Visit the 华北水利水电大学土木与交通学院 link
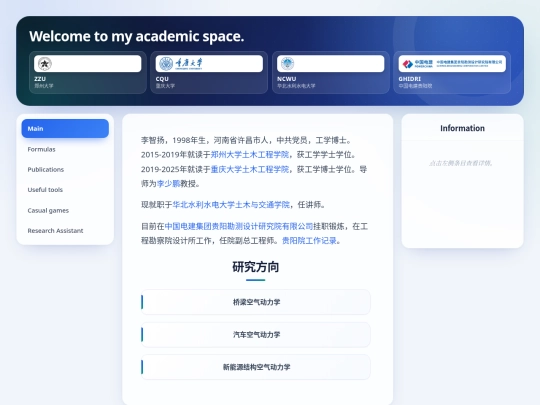This screenshot has width=540, height=405. tap(231, 205)
